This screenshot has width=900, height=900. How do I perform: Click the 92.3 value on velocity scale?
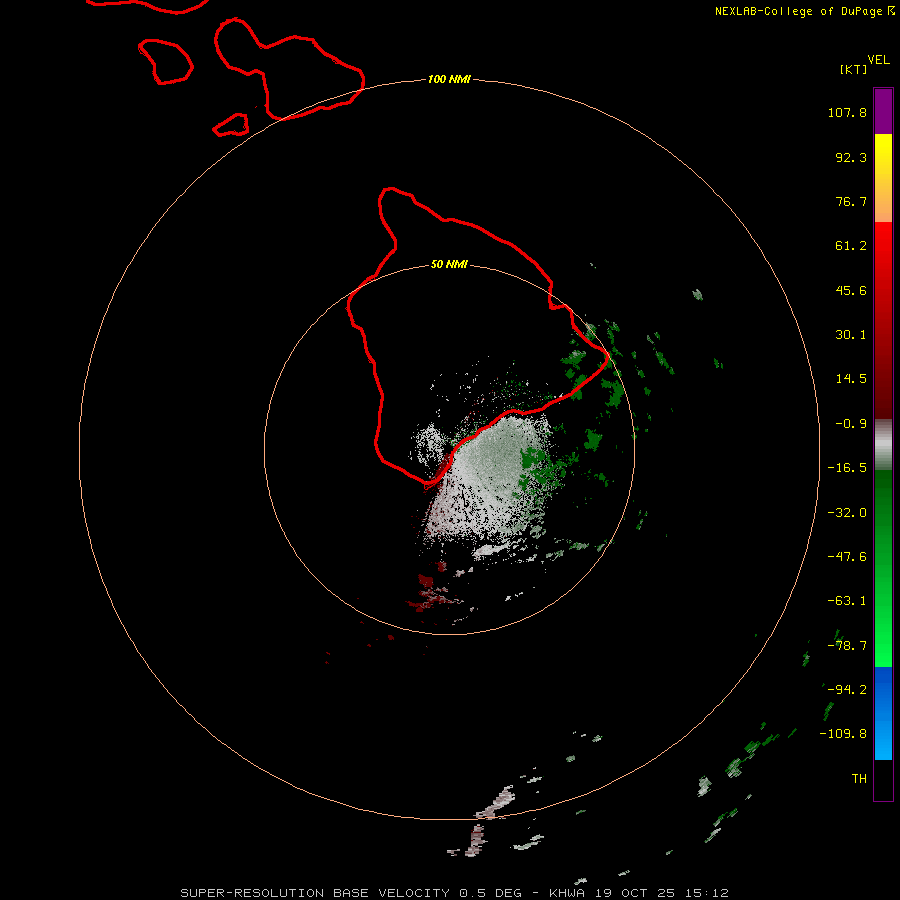(x=851, y=157)
